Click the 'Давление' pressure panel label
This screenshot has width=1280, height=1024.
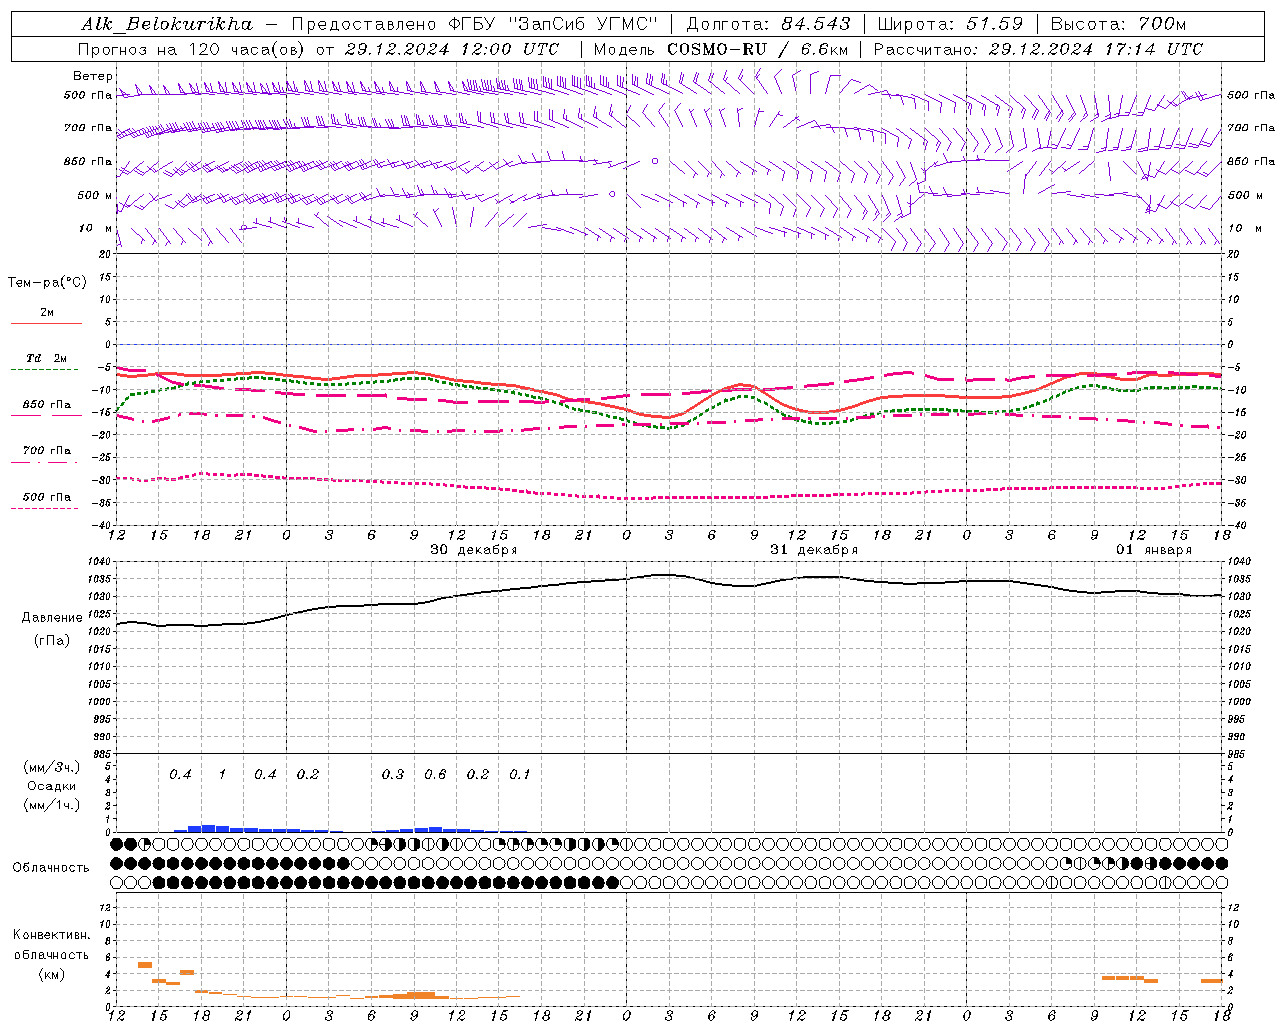[x=52, y=618]
